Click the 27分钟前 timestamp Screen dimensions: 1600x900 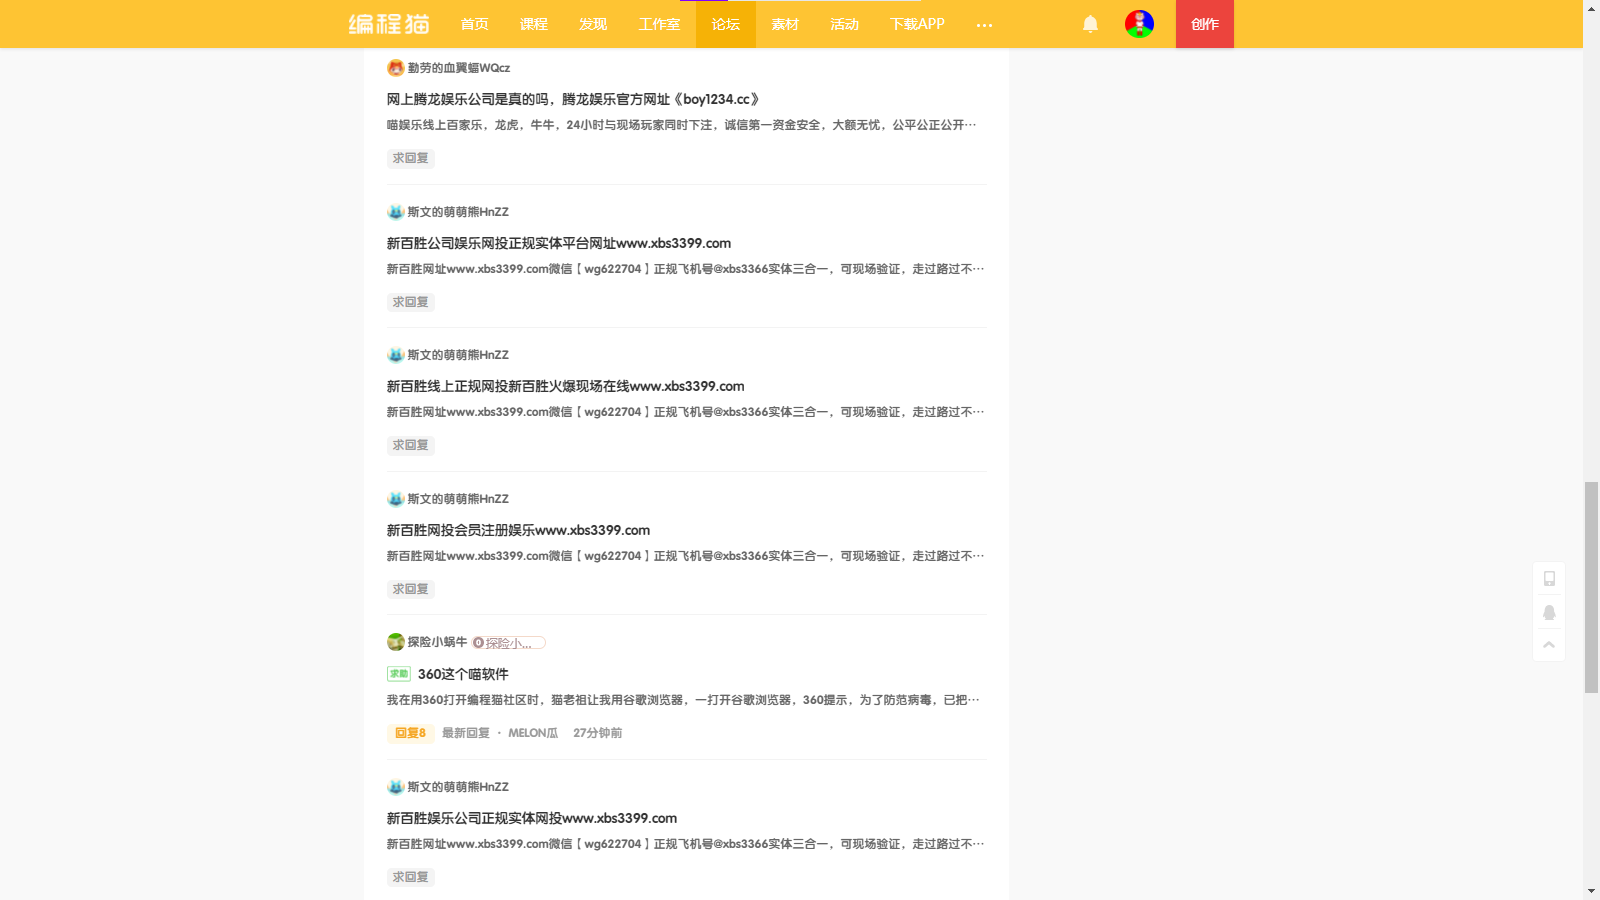pyautogui.click(x=598, y=733)
